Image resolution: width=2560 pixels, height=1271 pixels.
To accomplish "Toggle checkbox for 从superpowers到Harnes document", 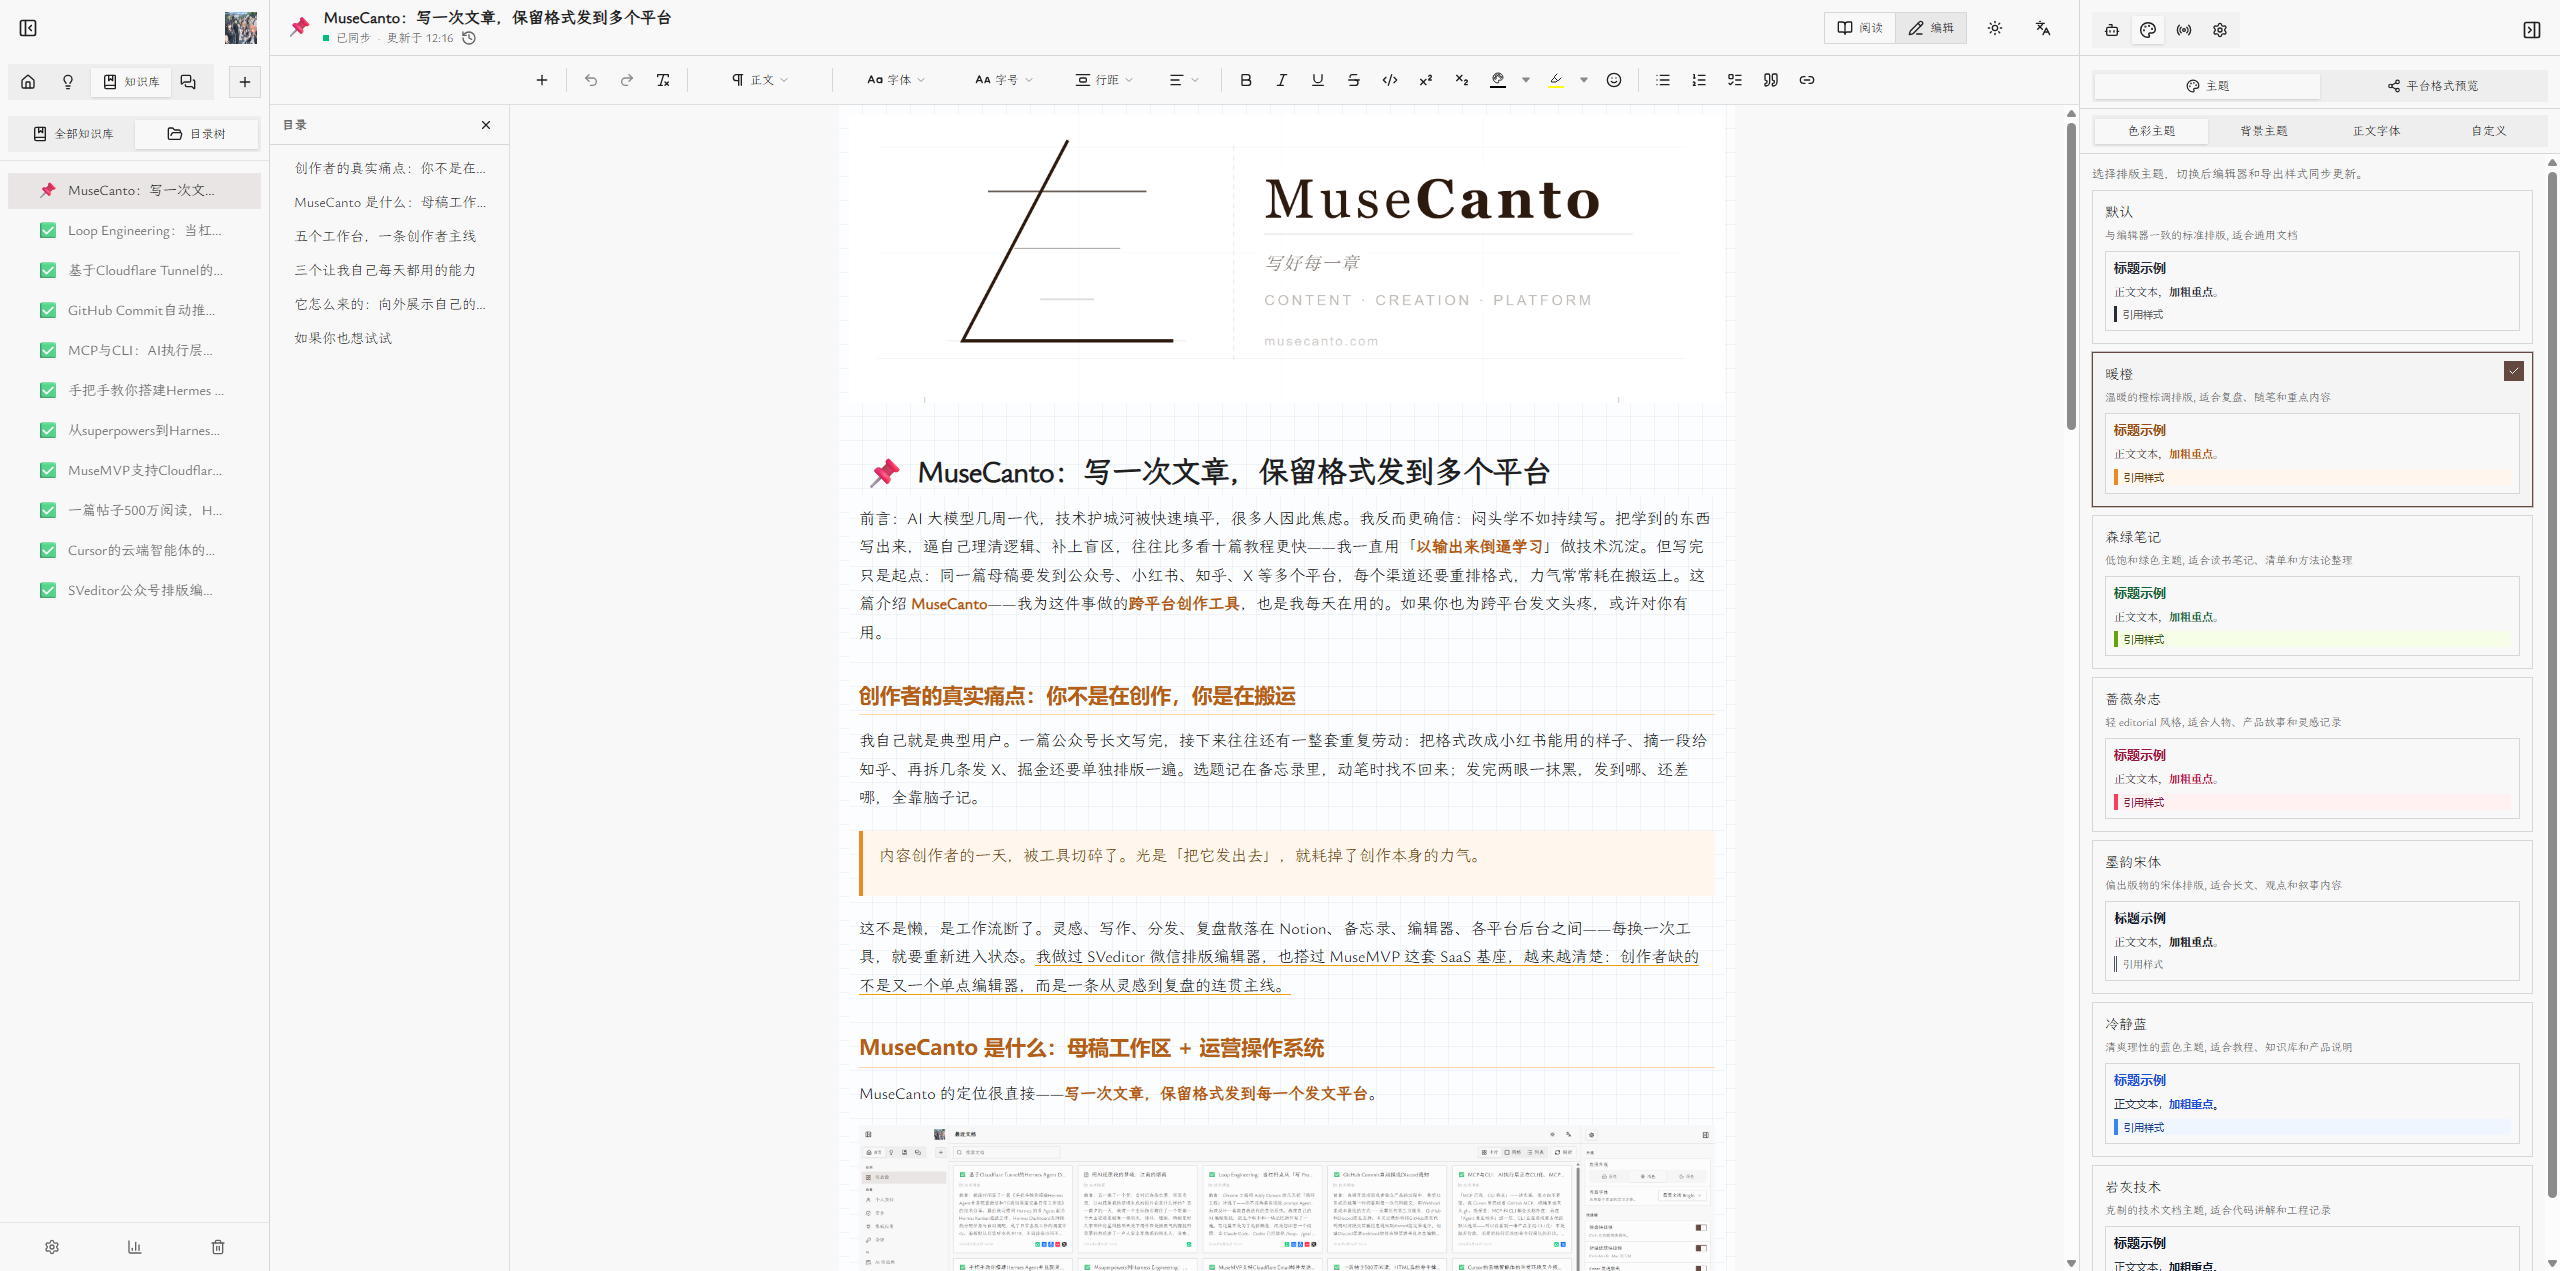I will point(48,430).
